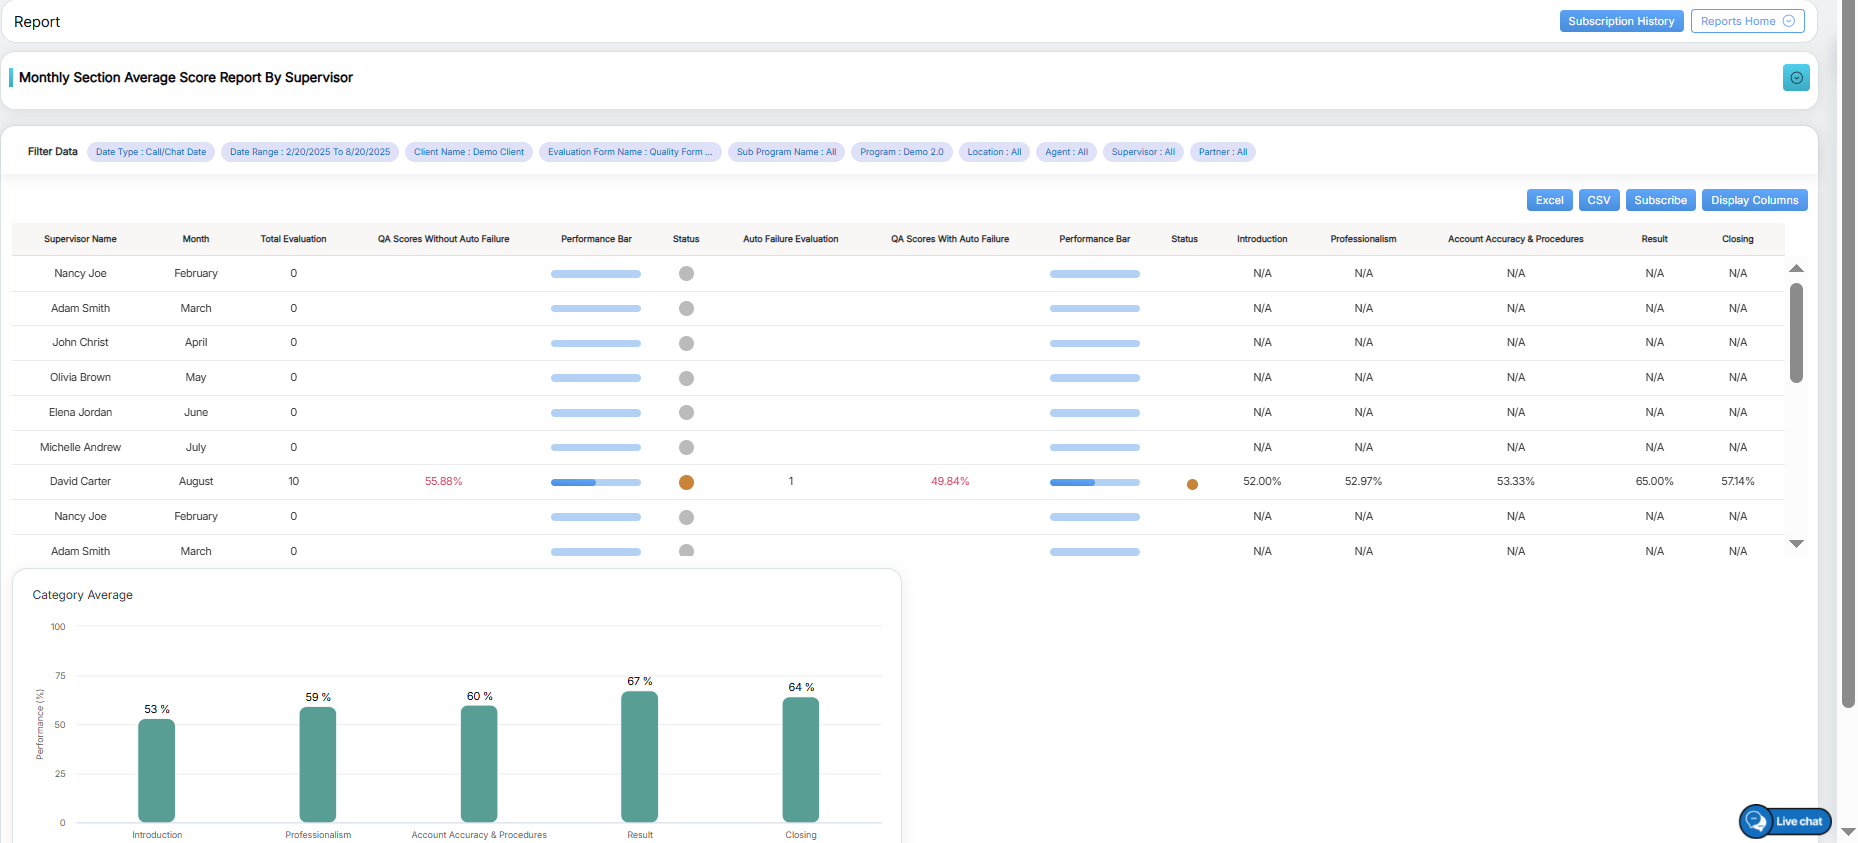Export report to Excel
Viewport: 1858px width, 843px height.
1549,200
